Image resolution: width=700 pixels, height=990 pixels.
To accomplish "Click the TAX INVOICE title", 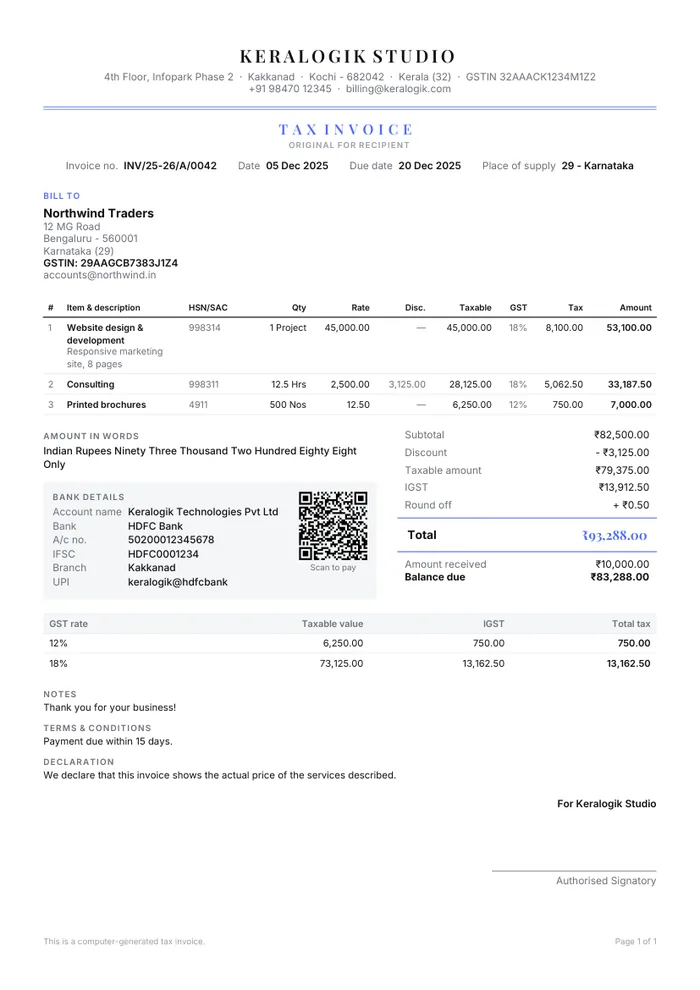I will click(x=345, y=129).
